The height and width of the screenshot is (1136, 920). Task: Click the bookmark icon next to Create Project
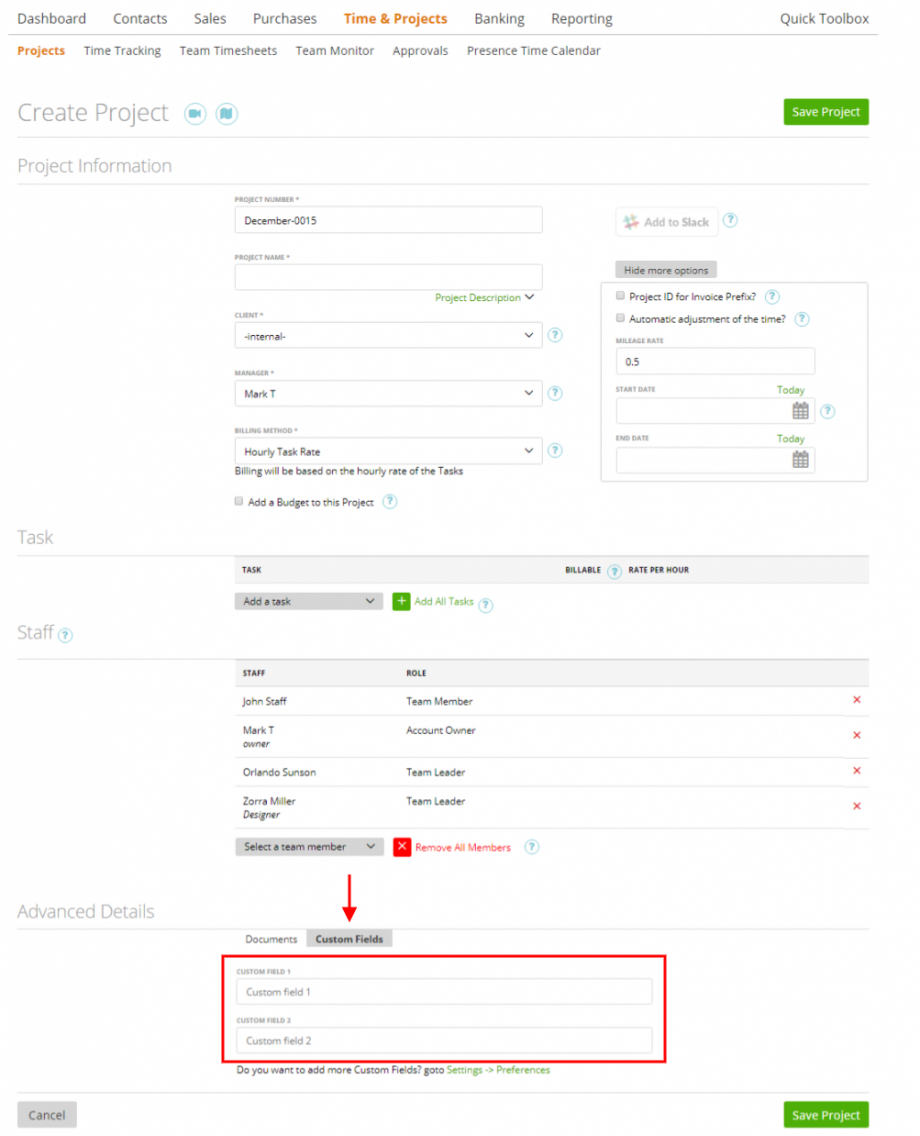pyautogui.click(x=227, y=114)
